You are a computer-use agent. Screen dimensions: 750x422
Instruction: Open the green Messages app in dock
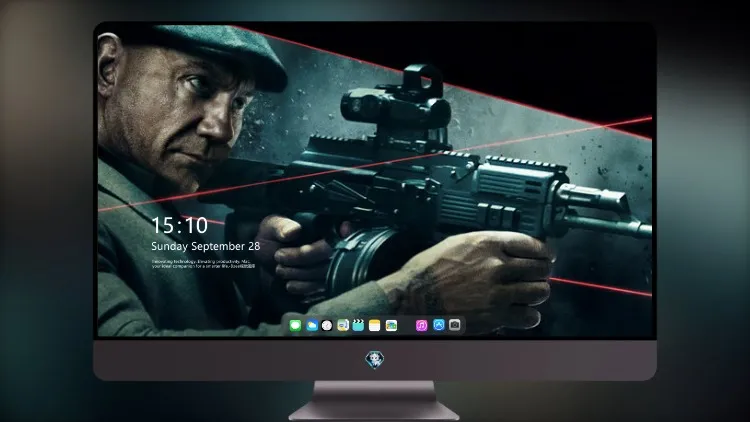[x=295, y=325]
